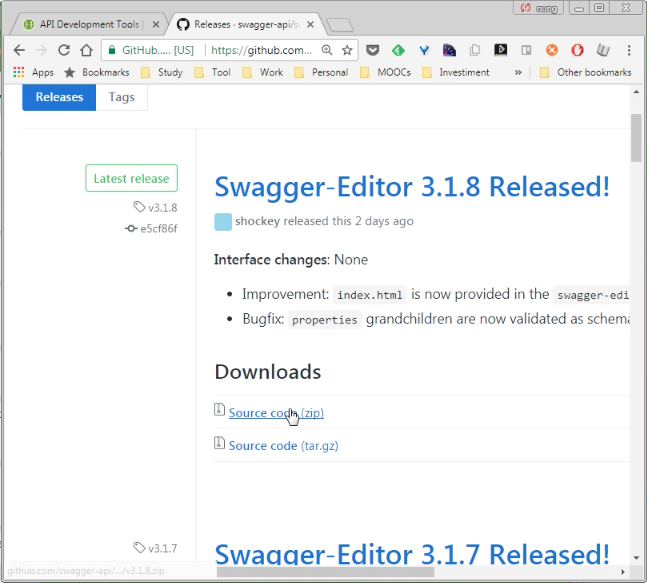647x583 pixels.
Task: Open Chrome's three-dot menu
Action: pos(629,50)
